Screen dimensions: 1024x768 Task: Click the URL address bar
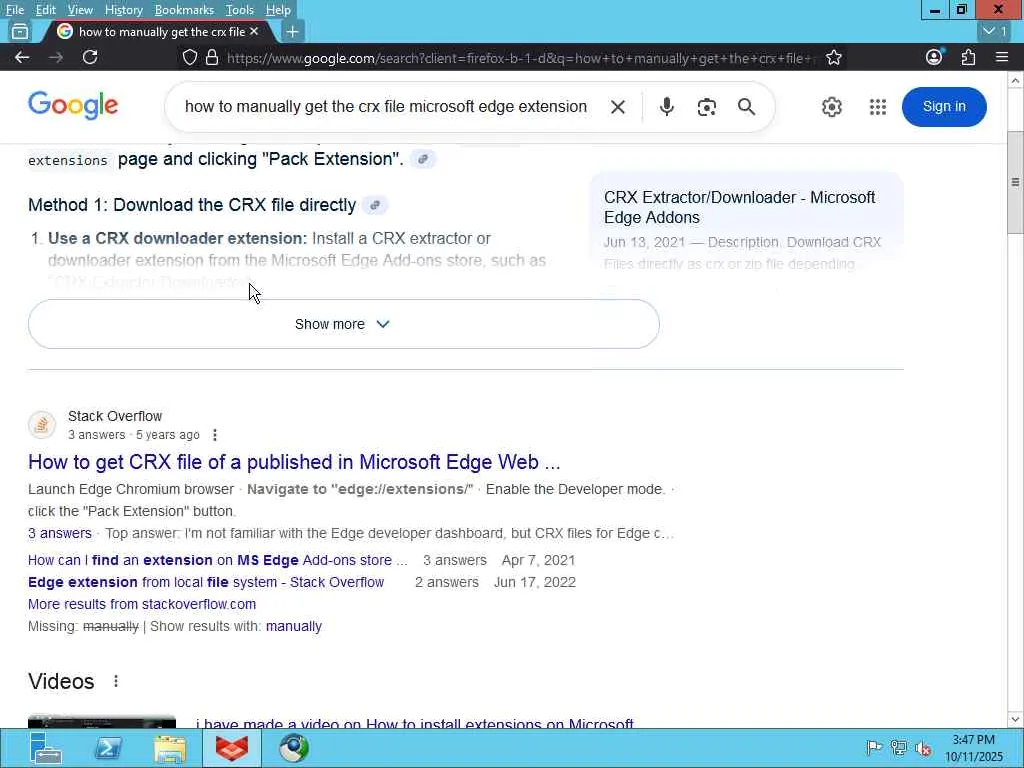519,58
